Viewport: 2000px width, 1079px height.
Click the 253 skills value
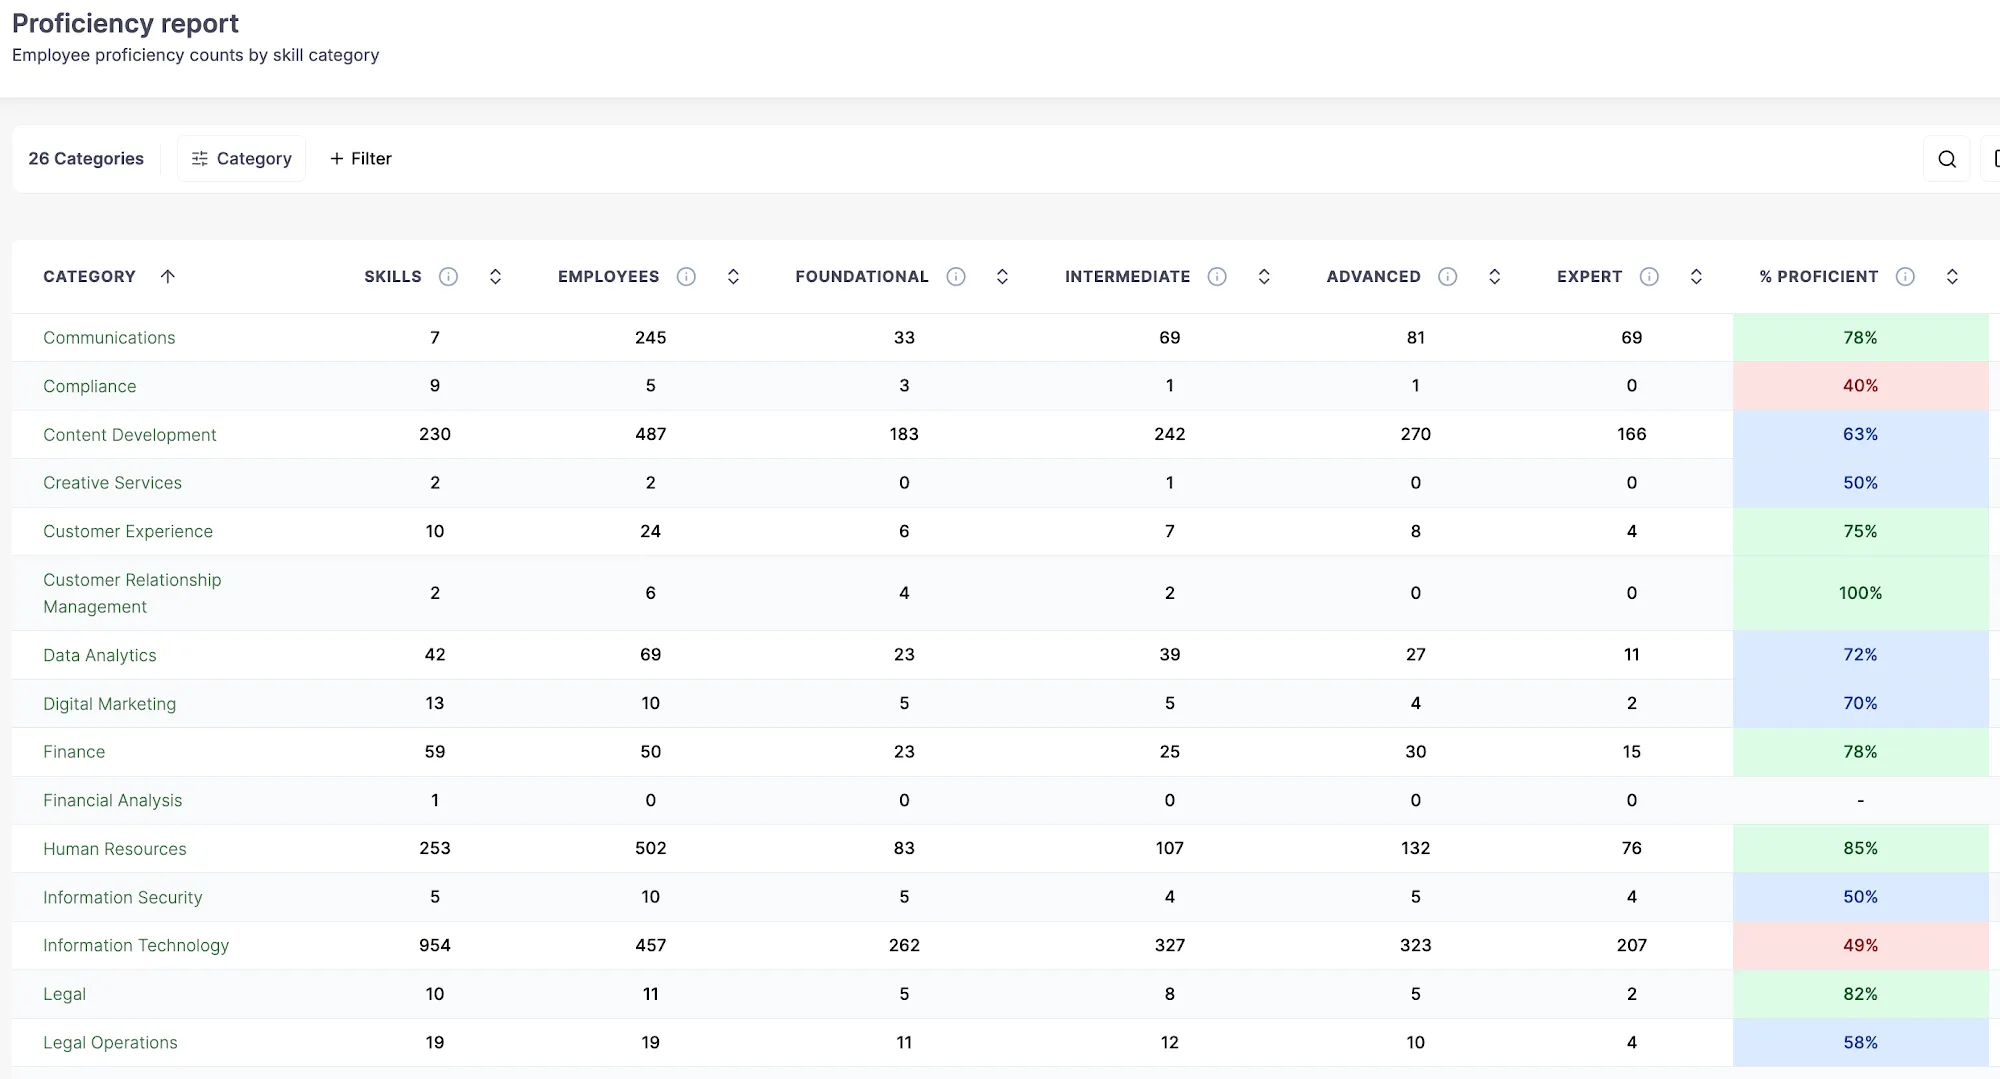pos(435,848)
